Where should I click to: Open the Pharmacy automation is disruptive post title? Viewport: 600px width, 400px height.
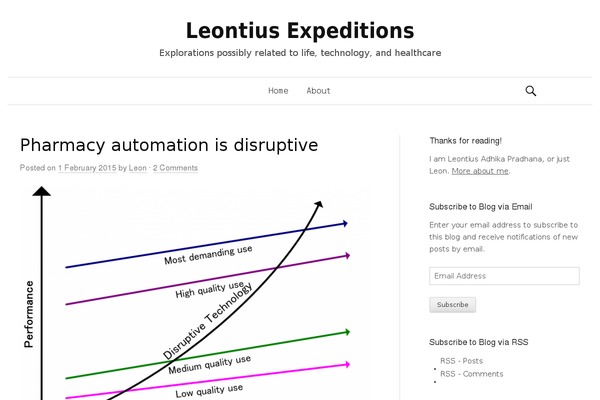[169, 145]
